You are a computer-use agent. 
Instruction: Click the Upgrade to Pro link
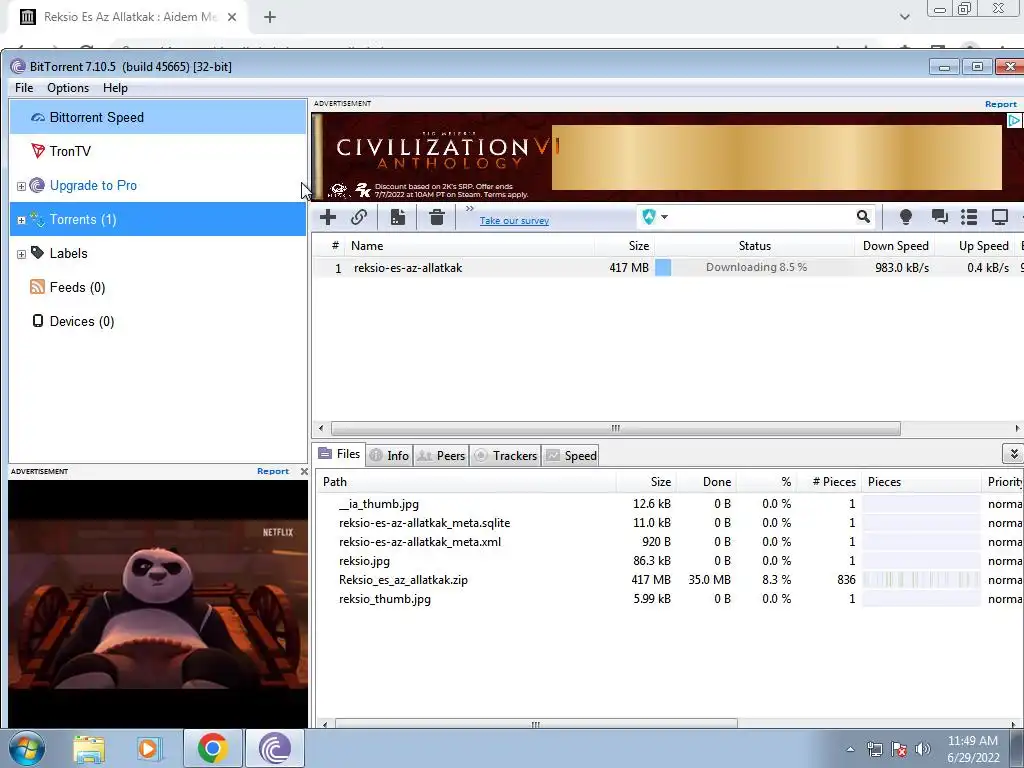pyautogui.click(x=93, y=185)
